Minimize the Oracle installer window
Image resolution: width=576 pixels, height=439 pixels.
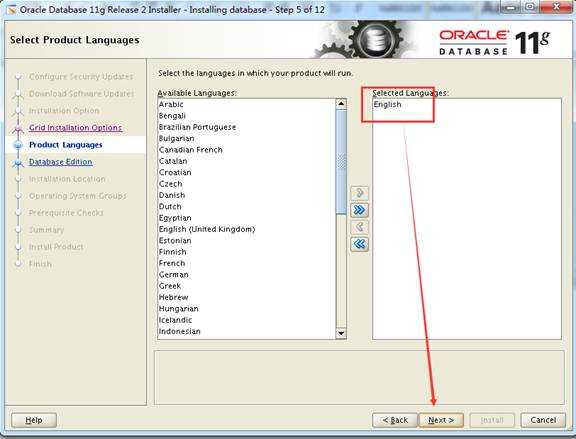click(x=510, y=7)
